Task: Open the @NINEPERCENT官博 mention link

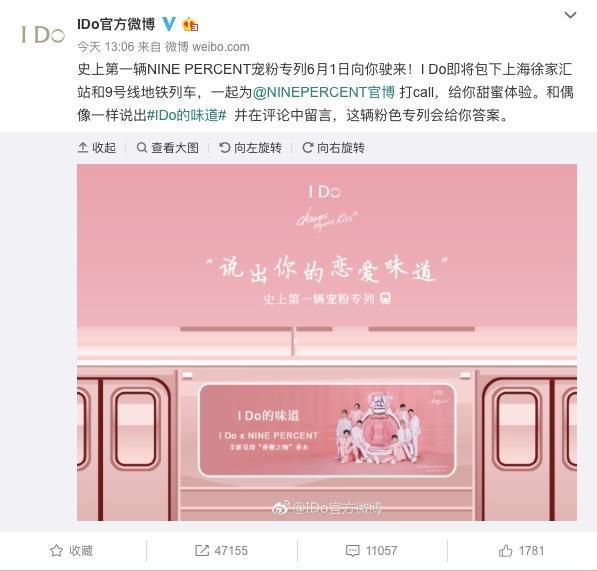Action: [324, 93]
